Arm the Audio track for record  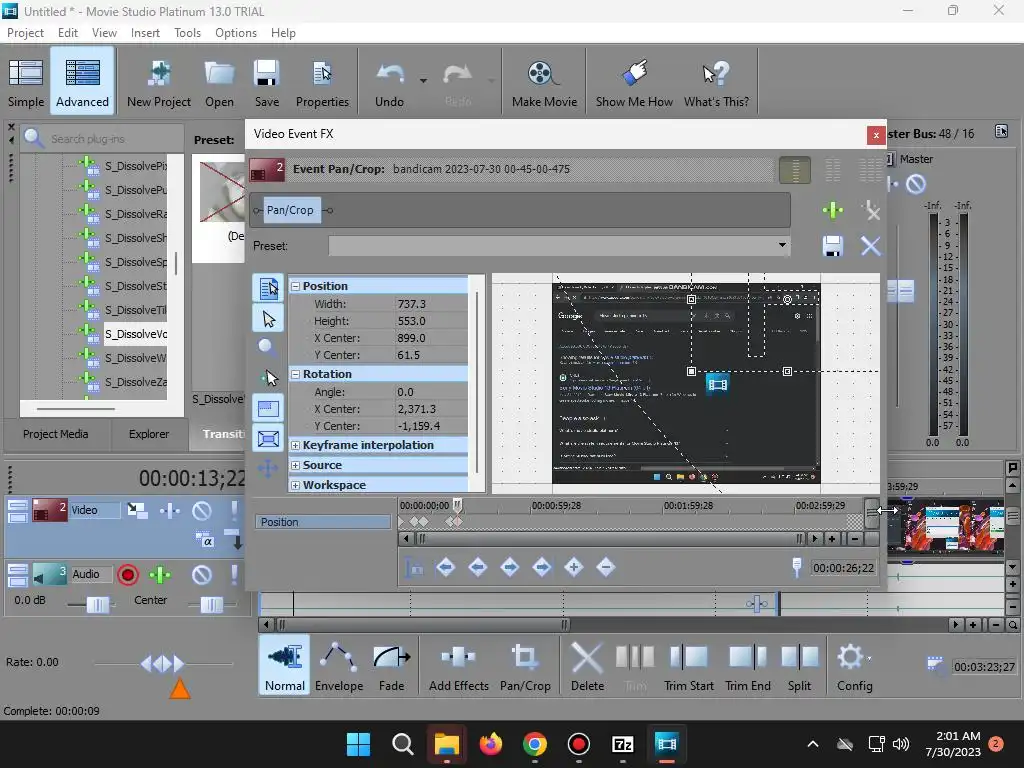pyautogui.click(x=128, y=575)
